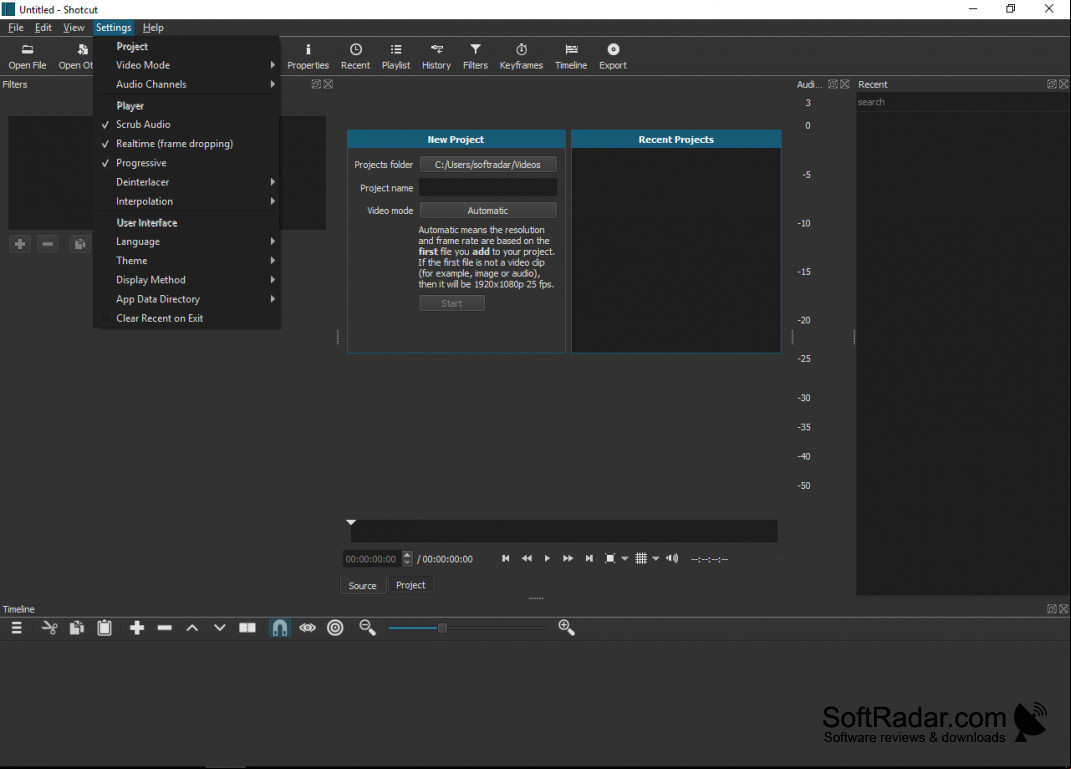
Task: Open the Edit menu
Action: [43, 27]
